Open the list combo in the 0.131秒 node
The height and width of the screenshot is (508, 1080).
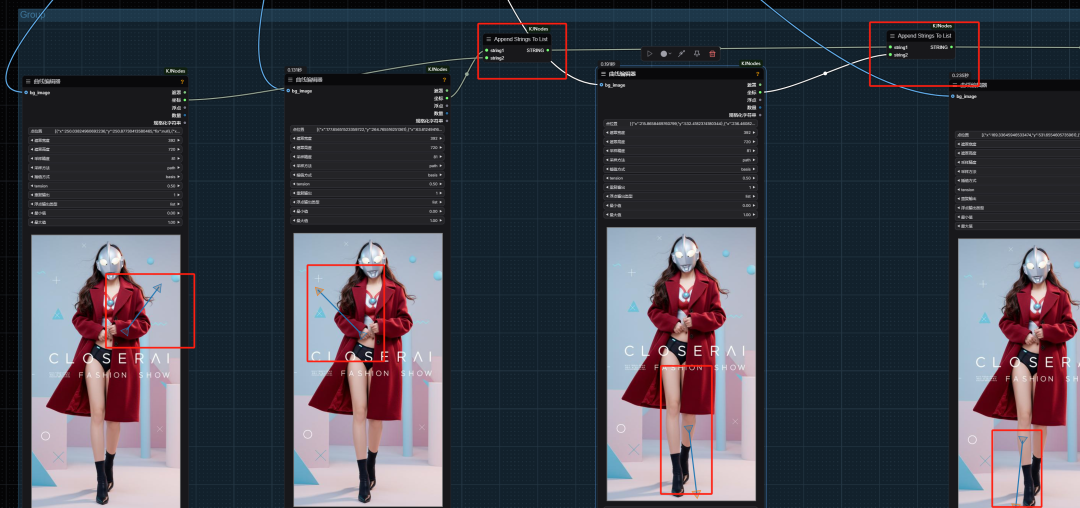[367, 202]
